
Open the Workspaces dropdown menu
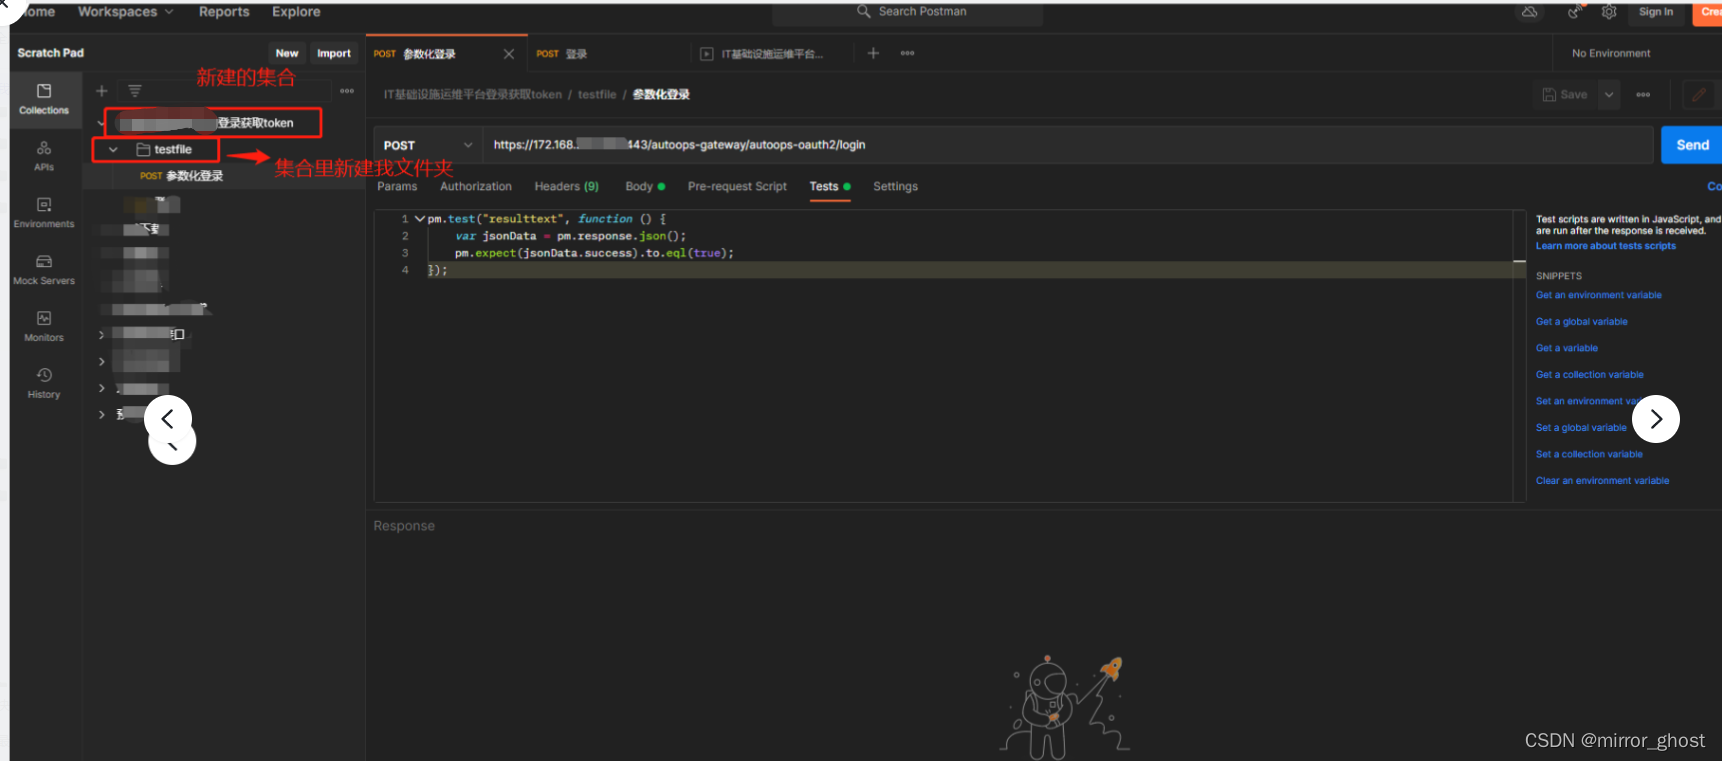pyautogui.click(x=126, y=12)
